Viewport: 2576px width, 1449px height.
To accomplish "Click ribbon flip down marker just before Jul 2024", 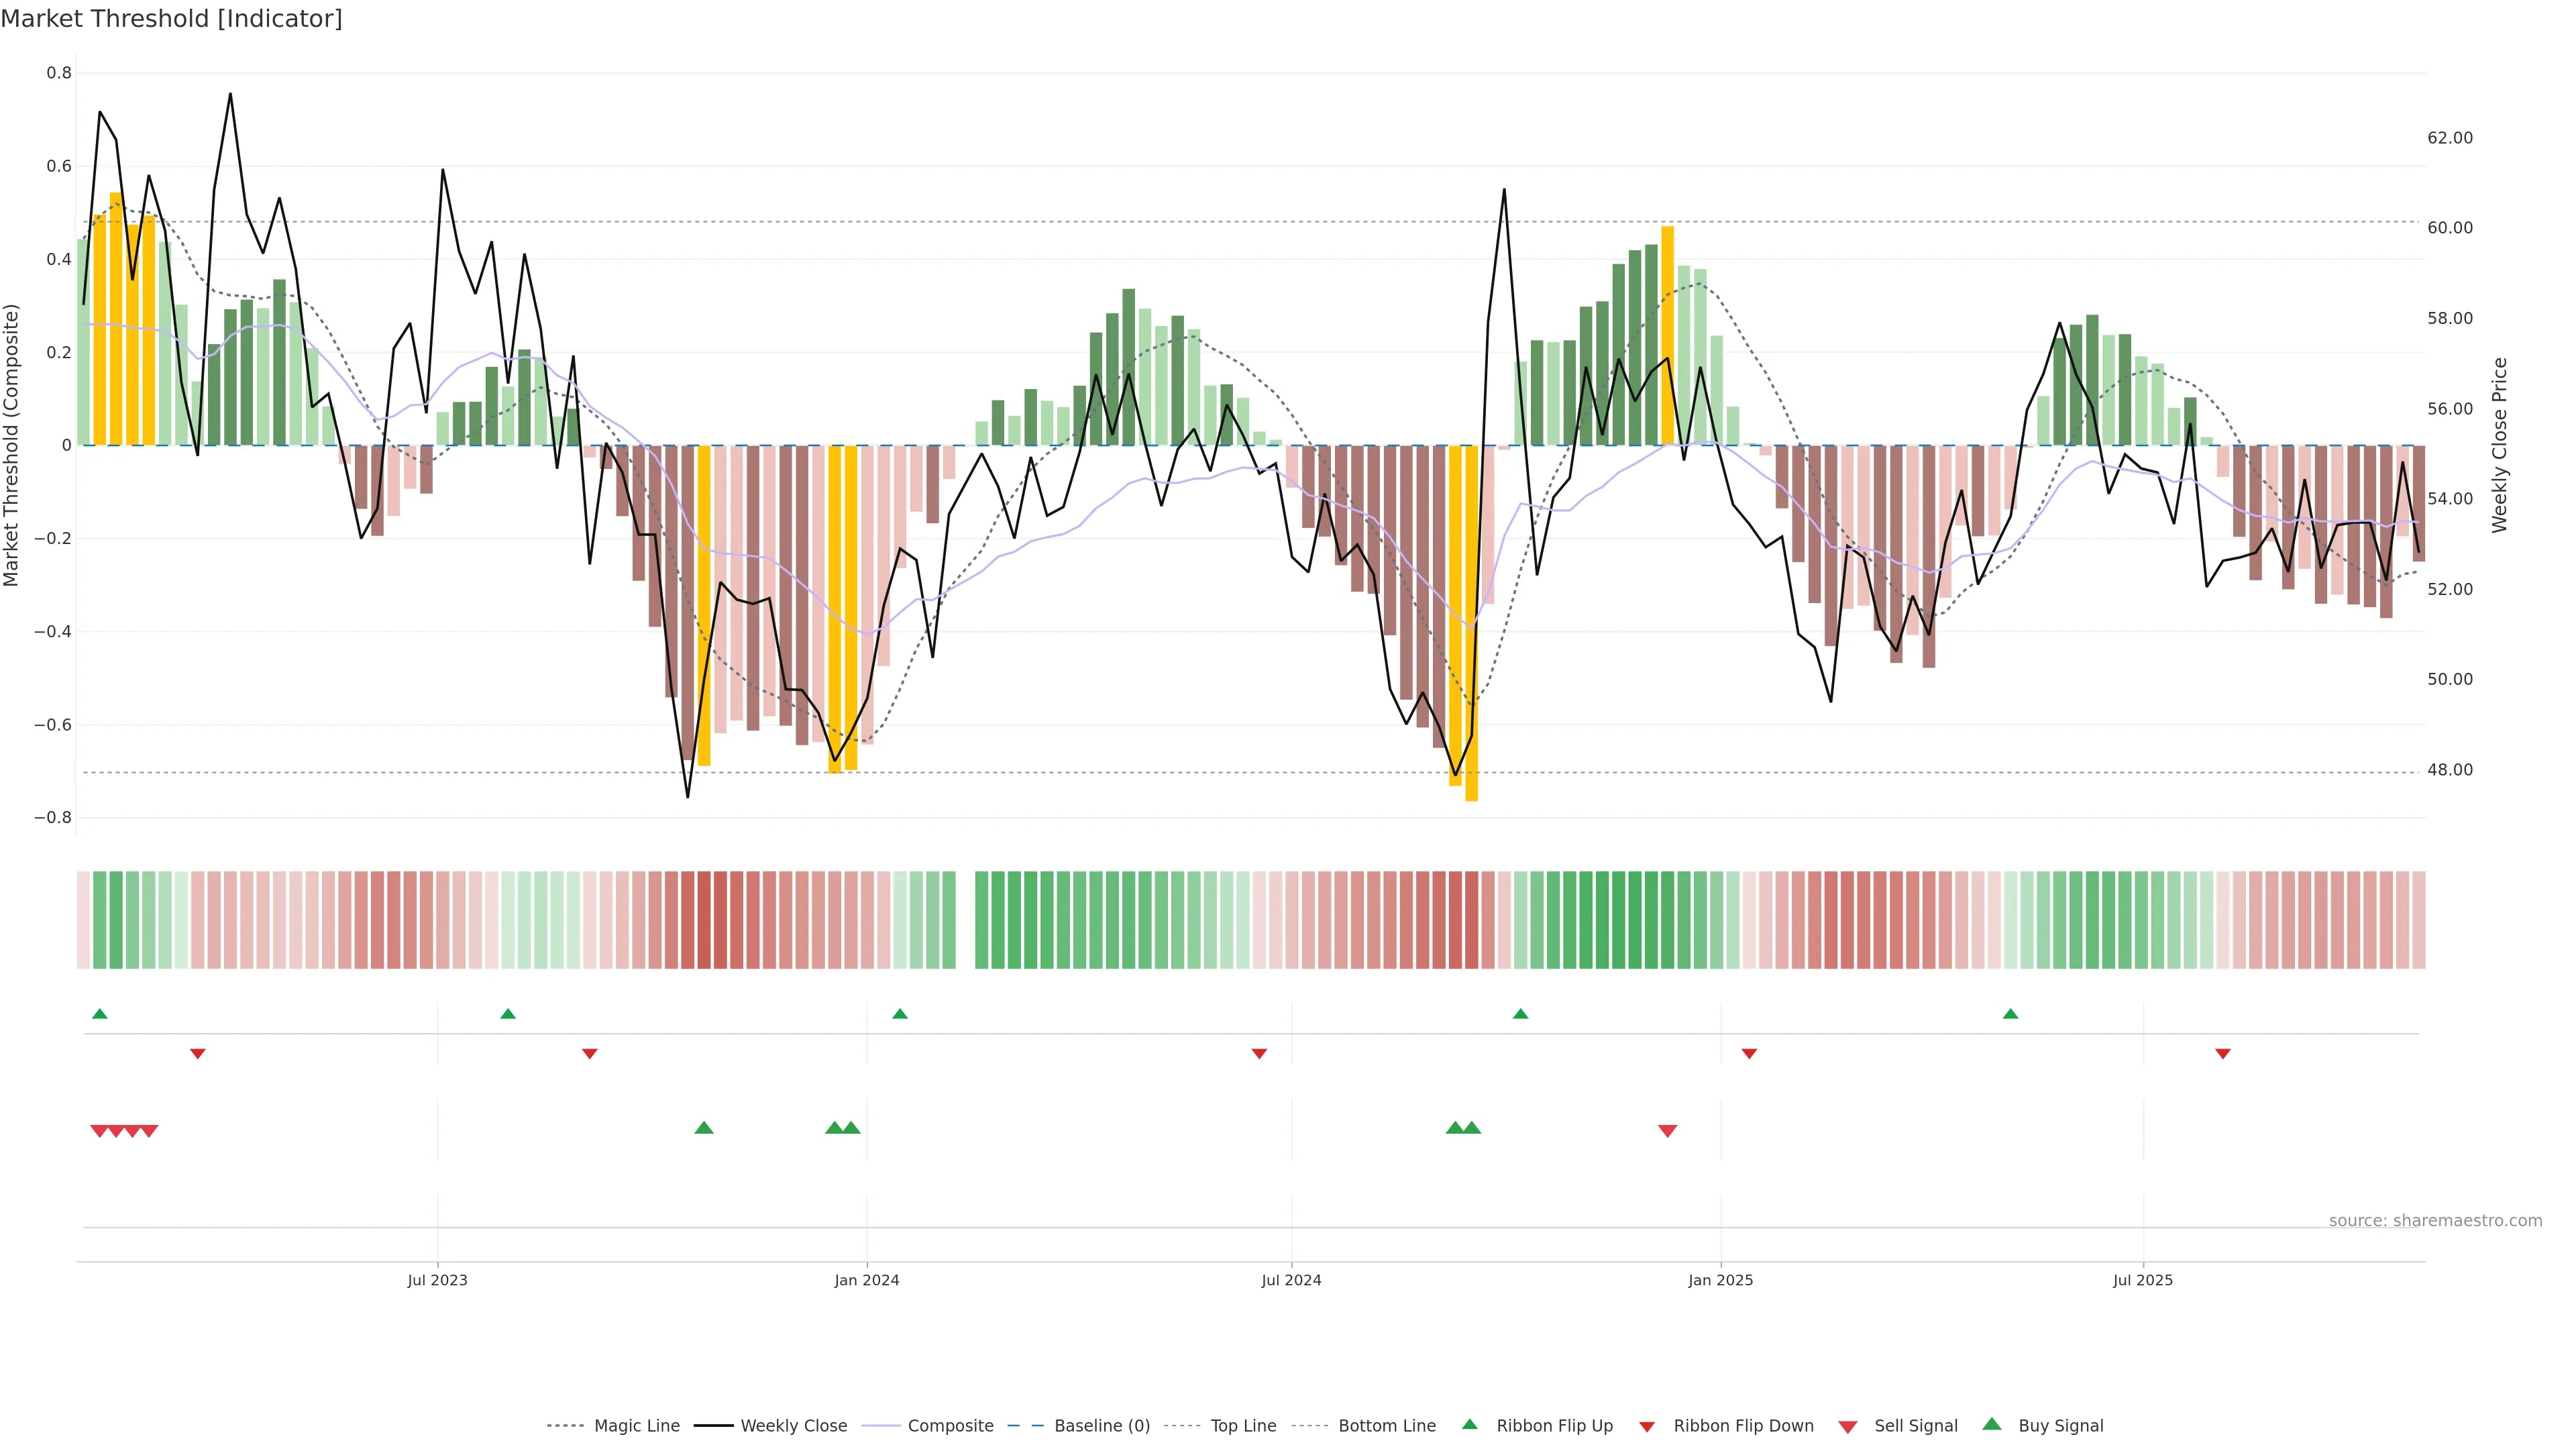I will [1259, 1054].
